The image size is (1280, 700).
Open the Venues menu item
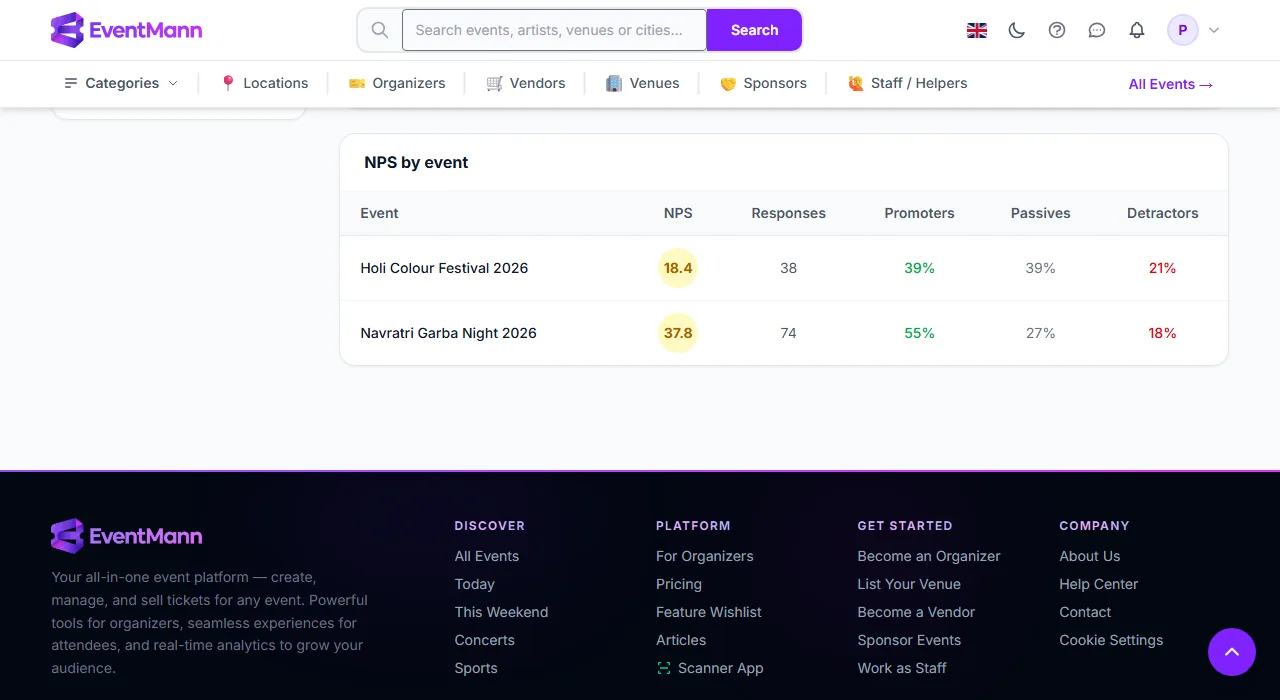pyautogui.click(x=642, y=83)
